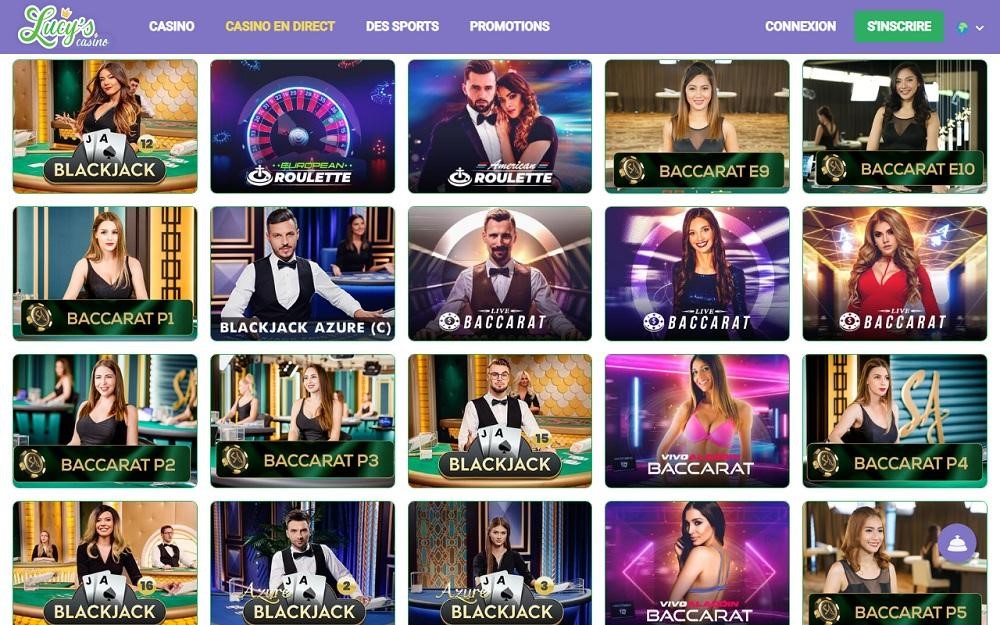This screenshot has width=1000, height=625.
Task: Click the S'inscrire signup button
Action: (899, 26)
